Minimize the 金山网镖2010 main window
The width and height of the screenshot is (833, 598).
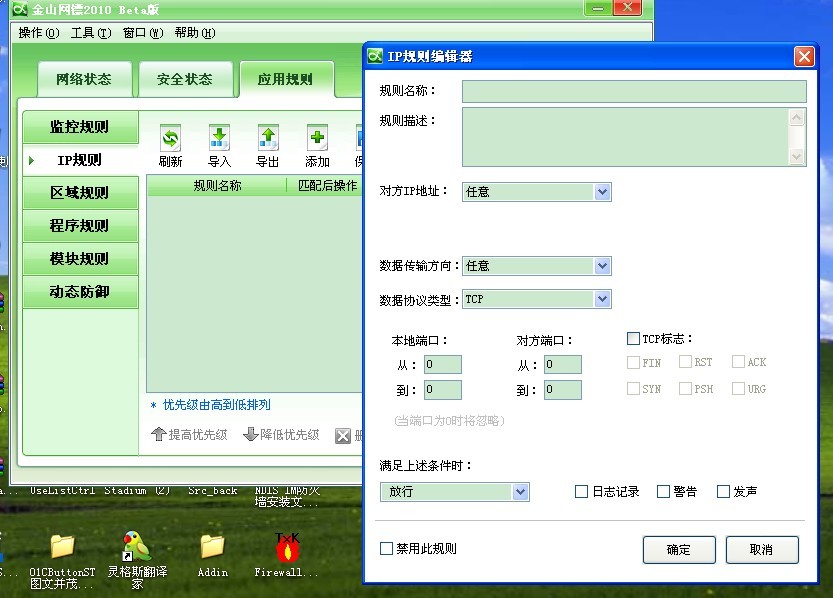tap(598, 8)
